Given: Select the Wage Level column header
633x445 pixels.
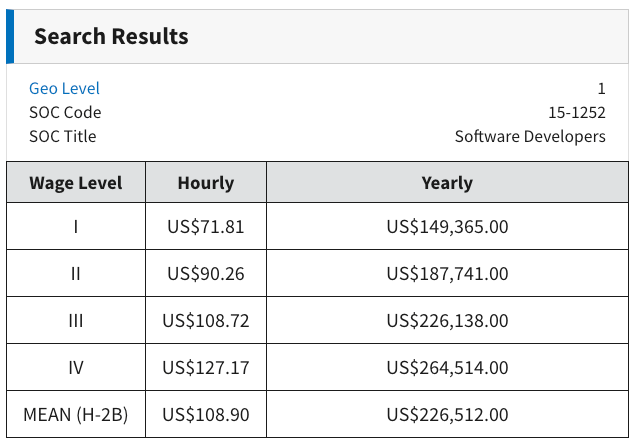Looking at the screenshot, I should tap(75, 183).
